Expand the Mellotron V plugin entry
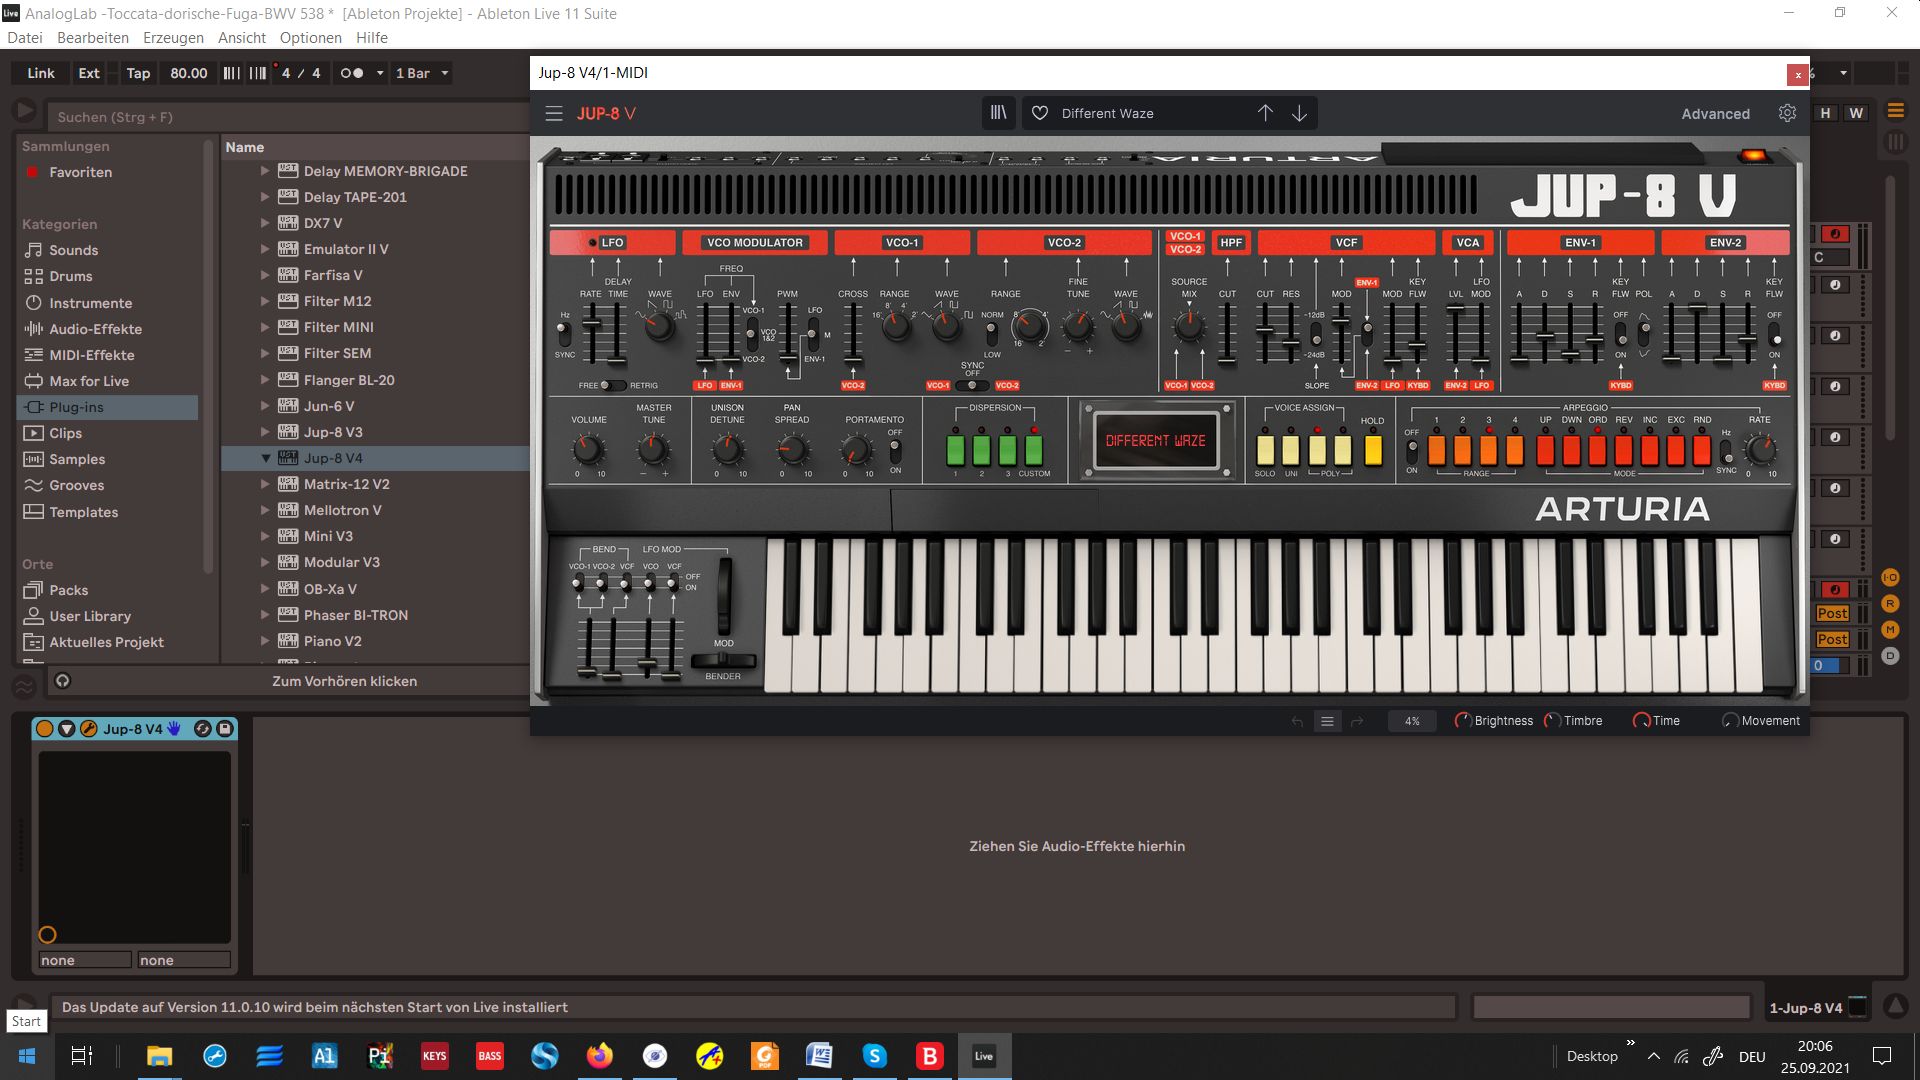Image resolution: width=1920 pixels, height=1080 pixels. (x=265, y=510)
